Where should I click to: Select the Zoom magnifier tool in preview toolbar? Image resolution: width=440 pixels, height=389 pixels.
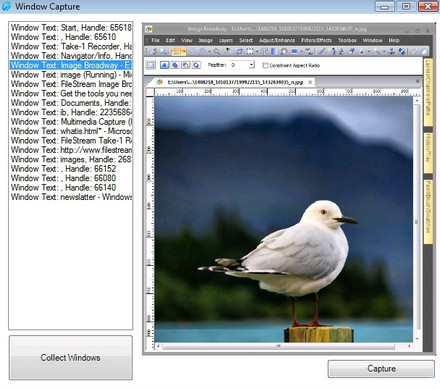163,51
